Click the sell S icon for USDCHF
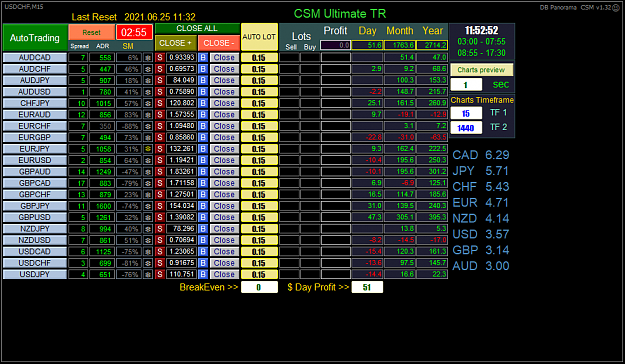 click(x=160, y=263)
